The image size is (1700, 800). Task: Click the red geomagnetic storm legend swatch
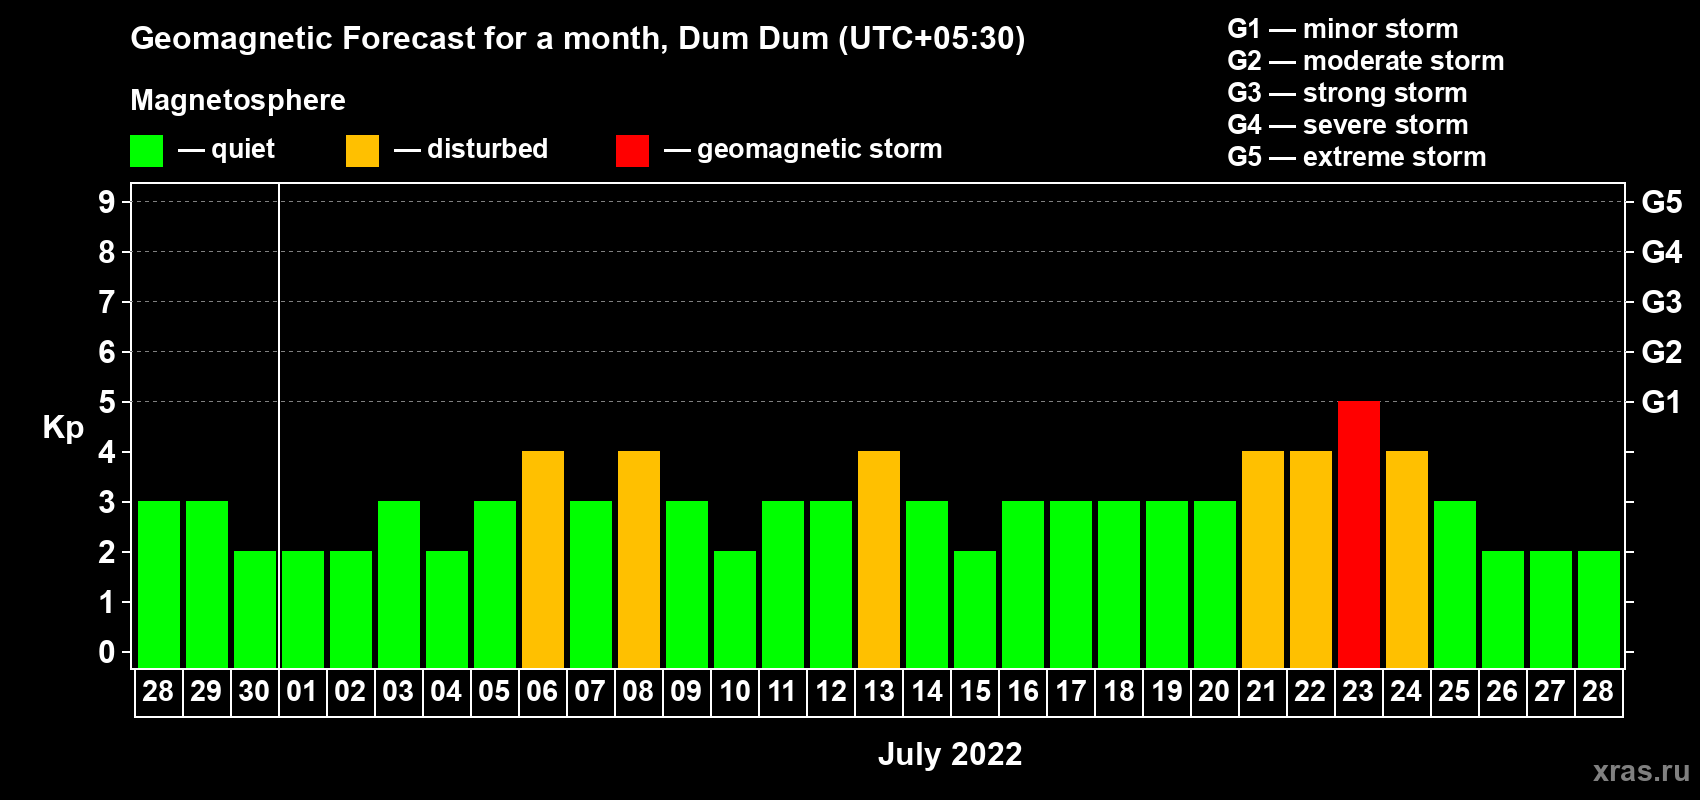pos(632,151)
